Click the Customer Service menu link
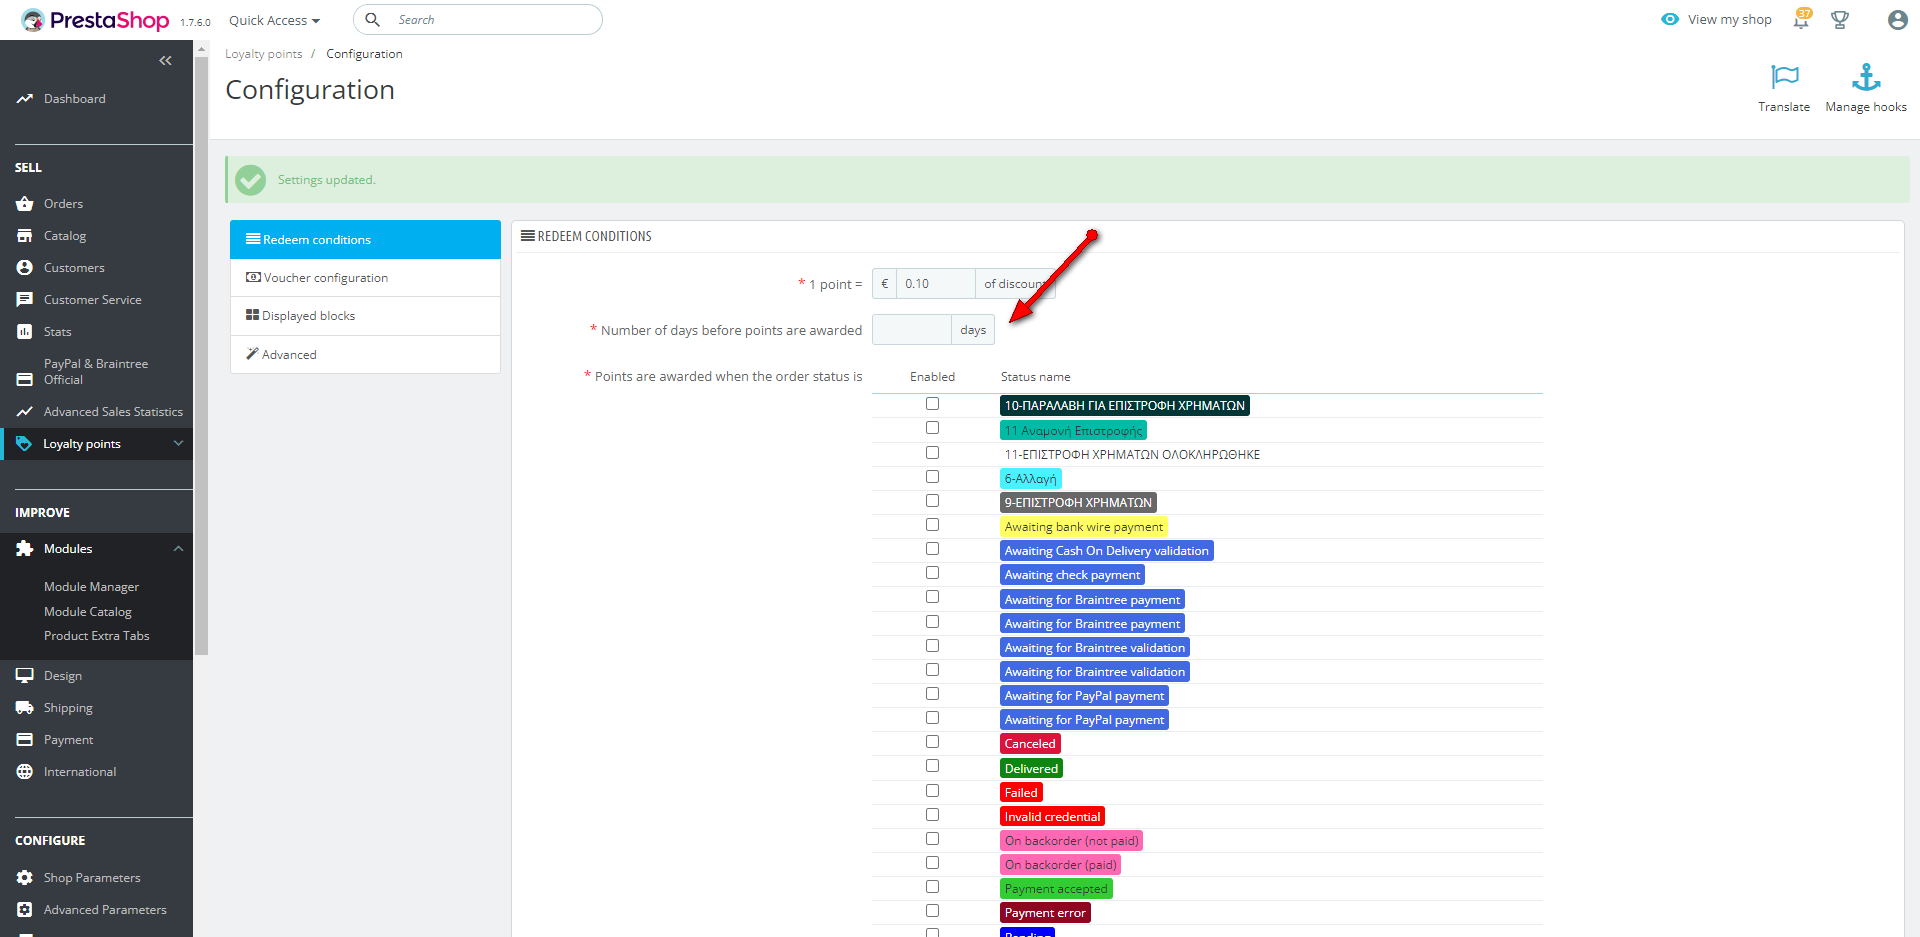 coord(93,300)
